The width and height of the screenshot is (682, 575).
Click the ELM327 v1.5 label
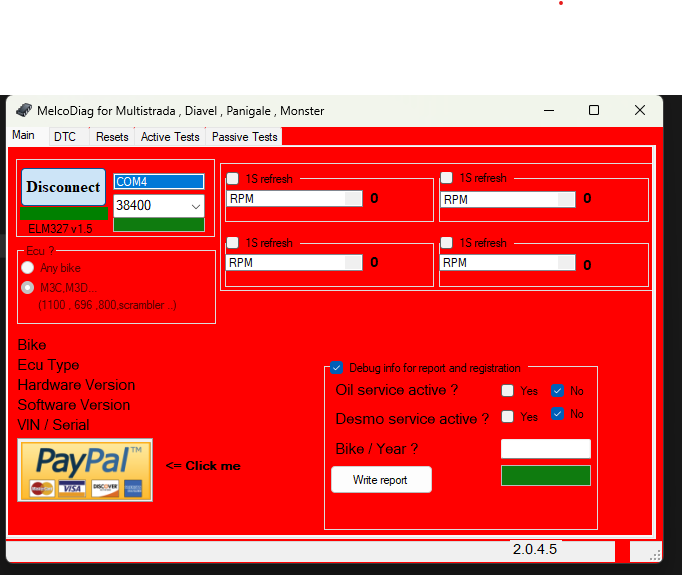tap(60, 229)
